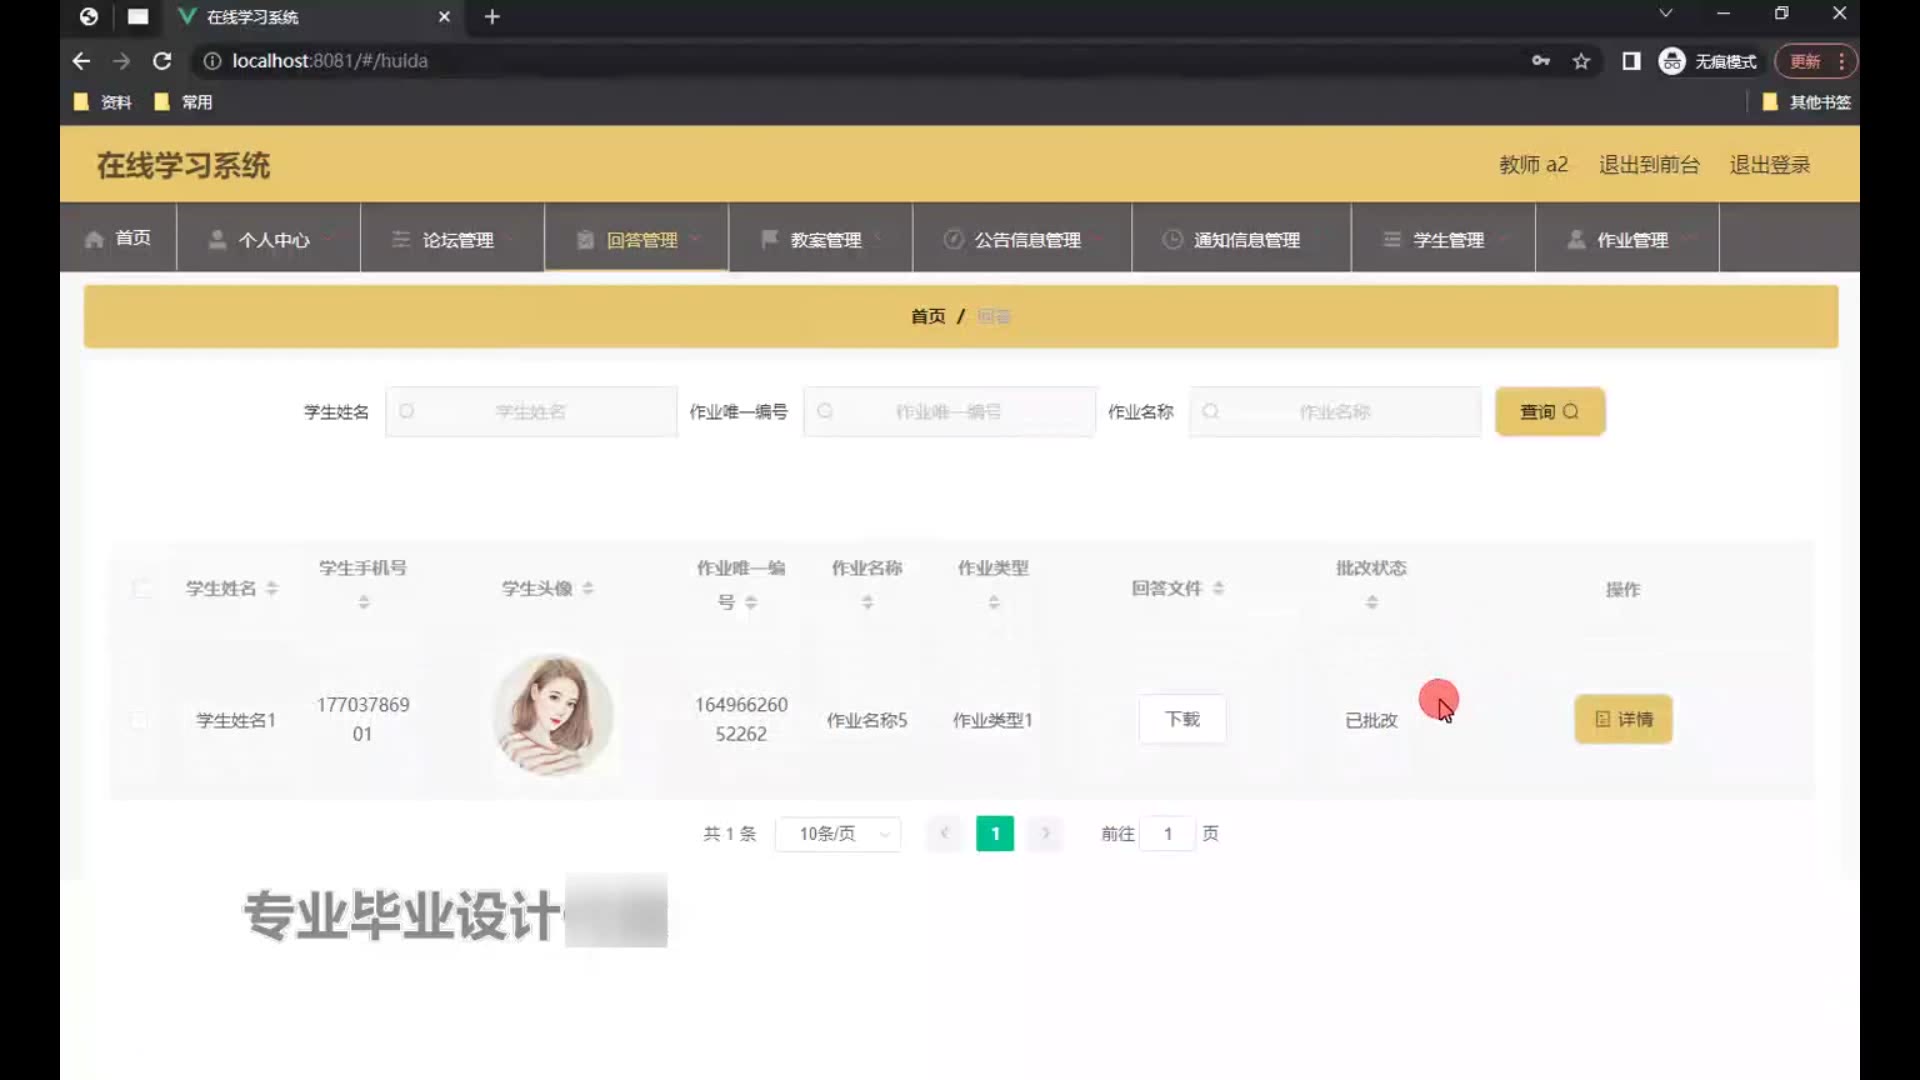Toggle the select-all header checkbox

tap(141, 588)
